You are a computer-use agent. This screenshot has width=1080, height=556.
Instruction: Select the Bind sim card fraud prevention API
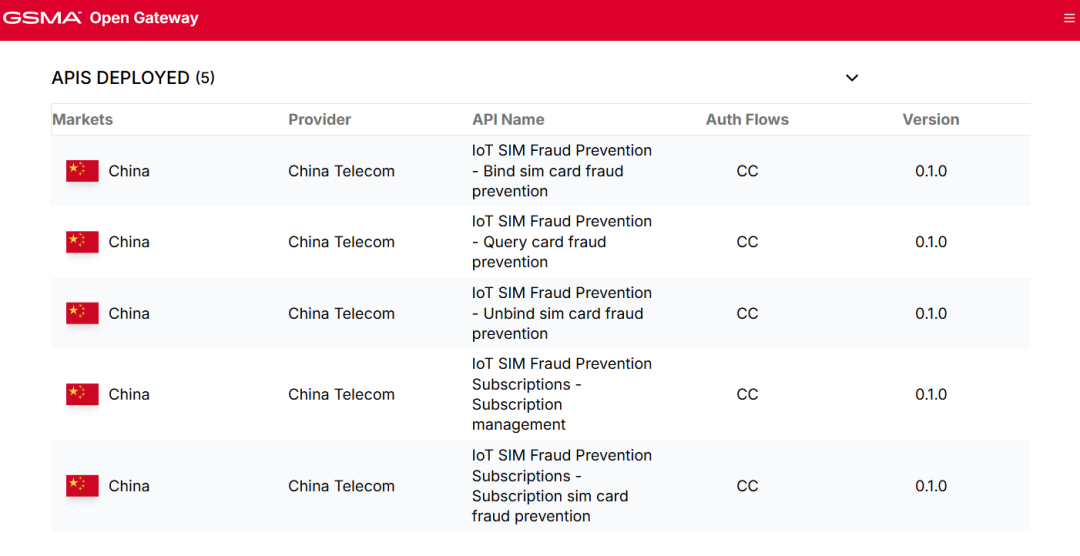pyautogui.click(x=562, y=171)
